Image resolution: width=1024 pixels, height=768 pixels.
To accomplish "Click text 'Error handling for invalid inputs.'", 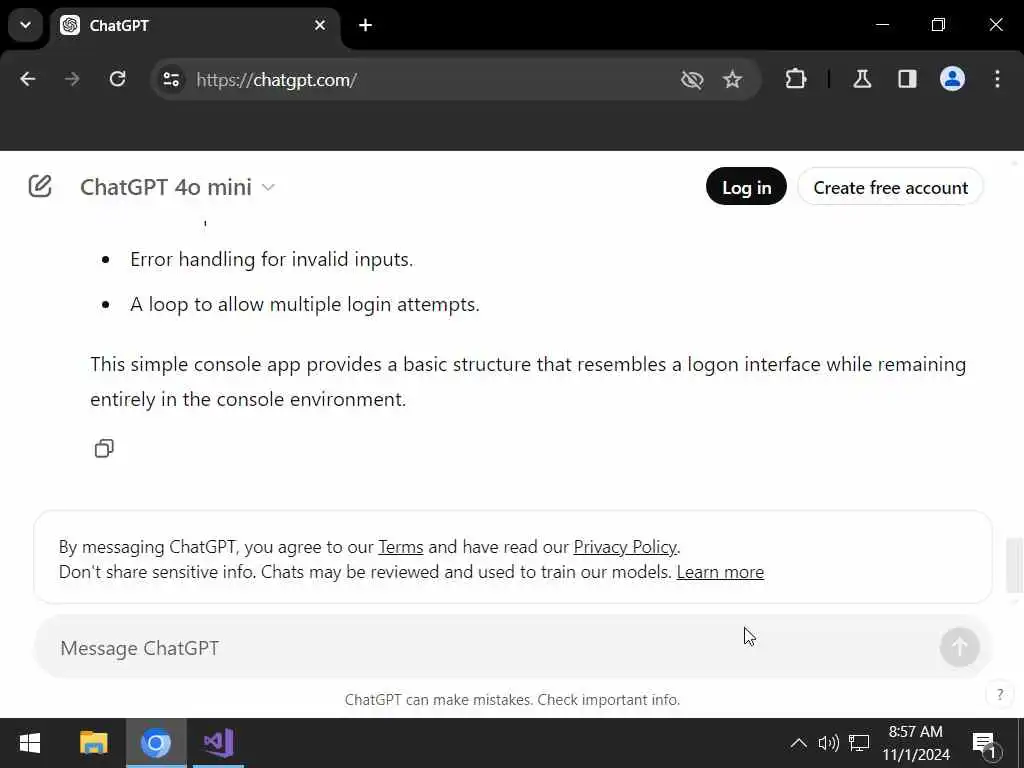I will [x=272, y=259].
